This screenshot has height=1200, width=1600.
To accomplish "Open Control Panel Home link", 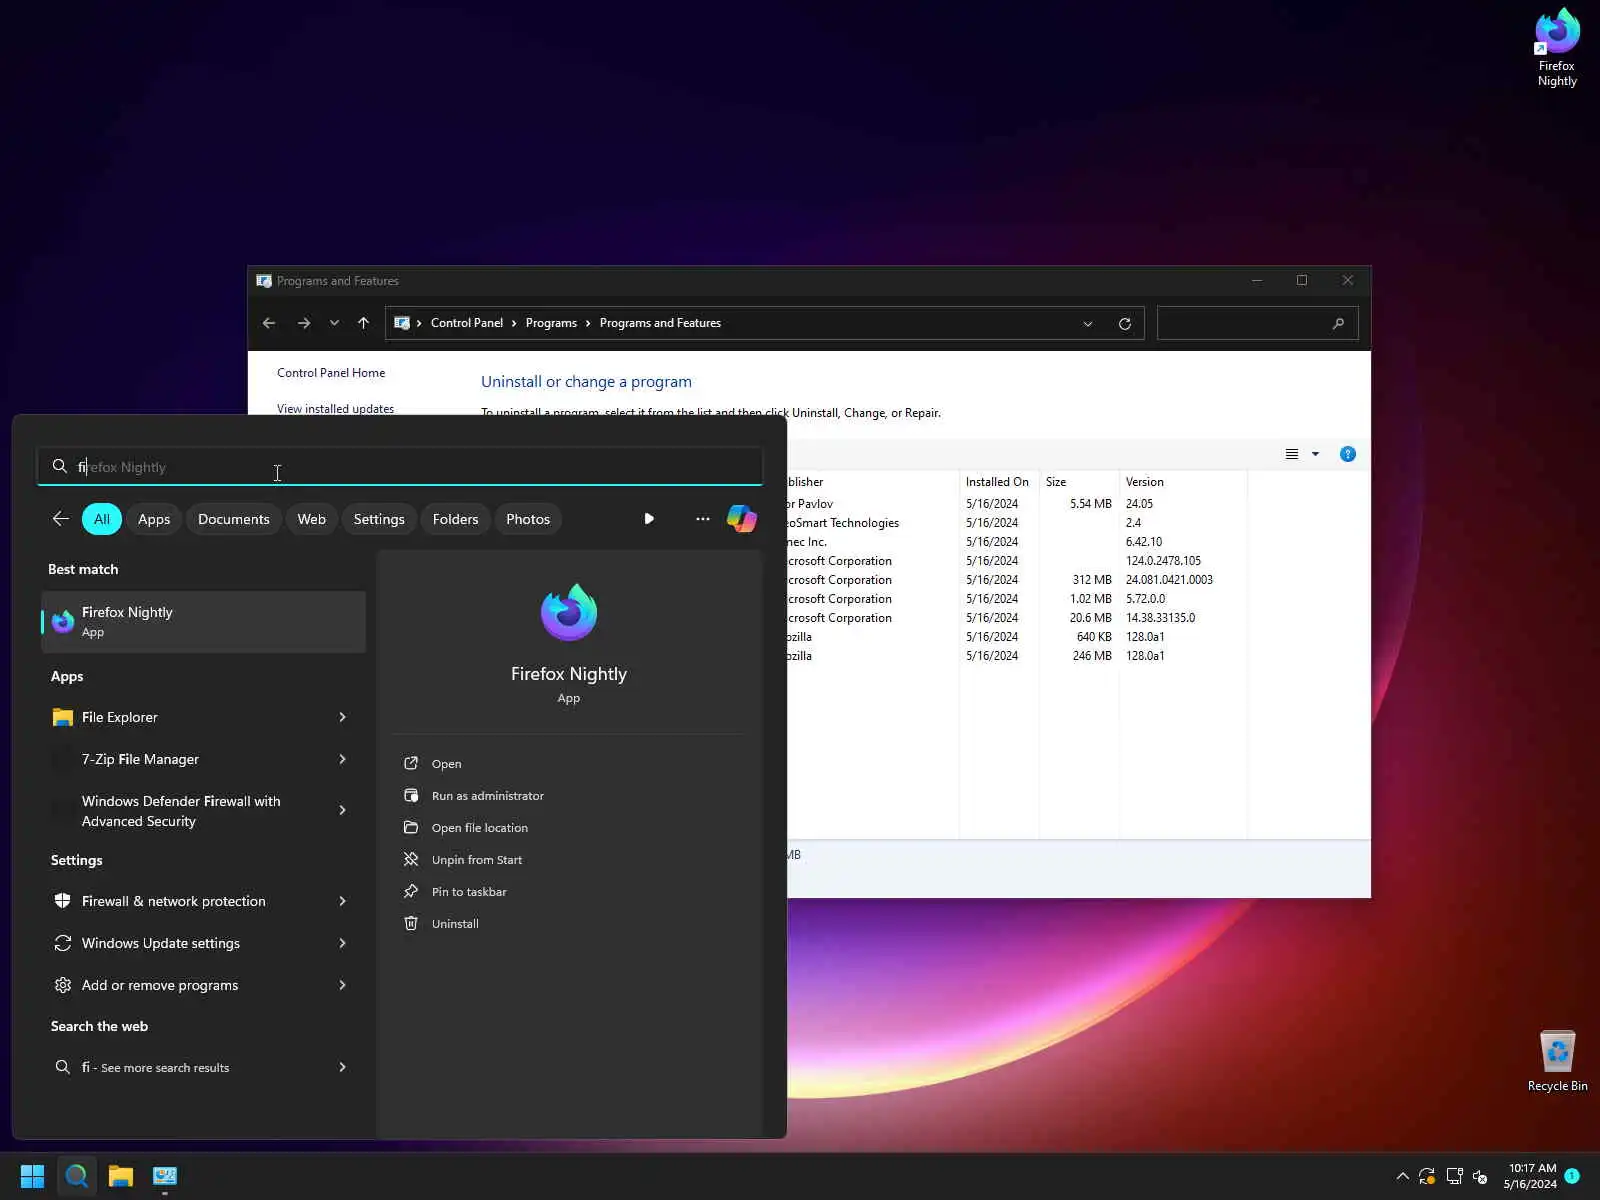I will (331, 373).
